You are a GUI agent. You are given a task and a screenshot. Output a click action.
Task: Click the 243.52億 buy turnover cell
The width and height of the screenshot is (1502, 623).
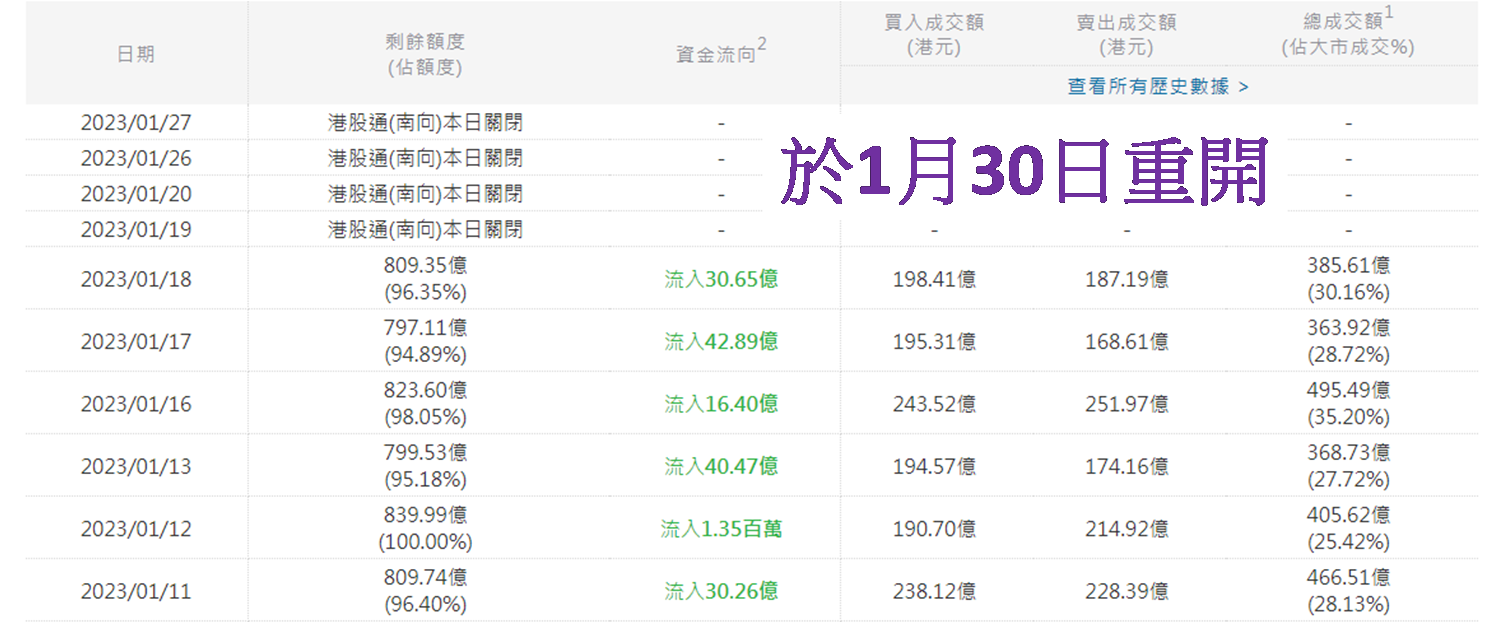coord(934,404)
